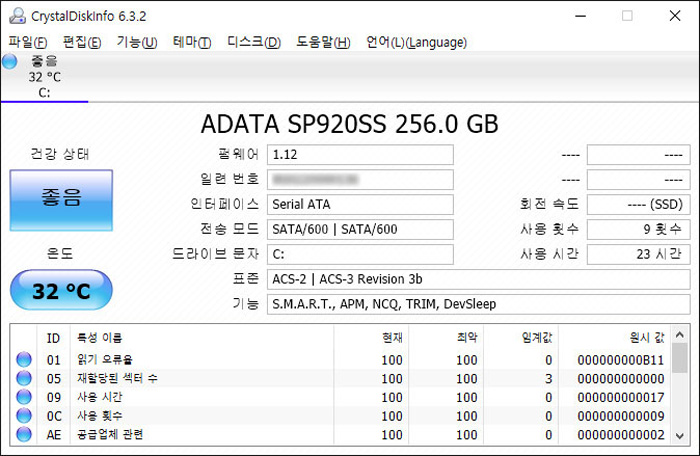The height and width of the screenshot is (456, 700).
Task: Click the 좋음 health status button
Action: 61,200
